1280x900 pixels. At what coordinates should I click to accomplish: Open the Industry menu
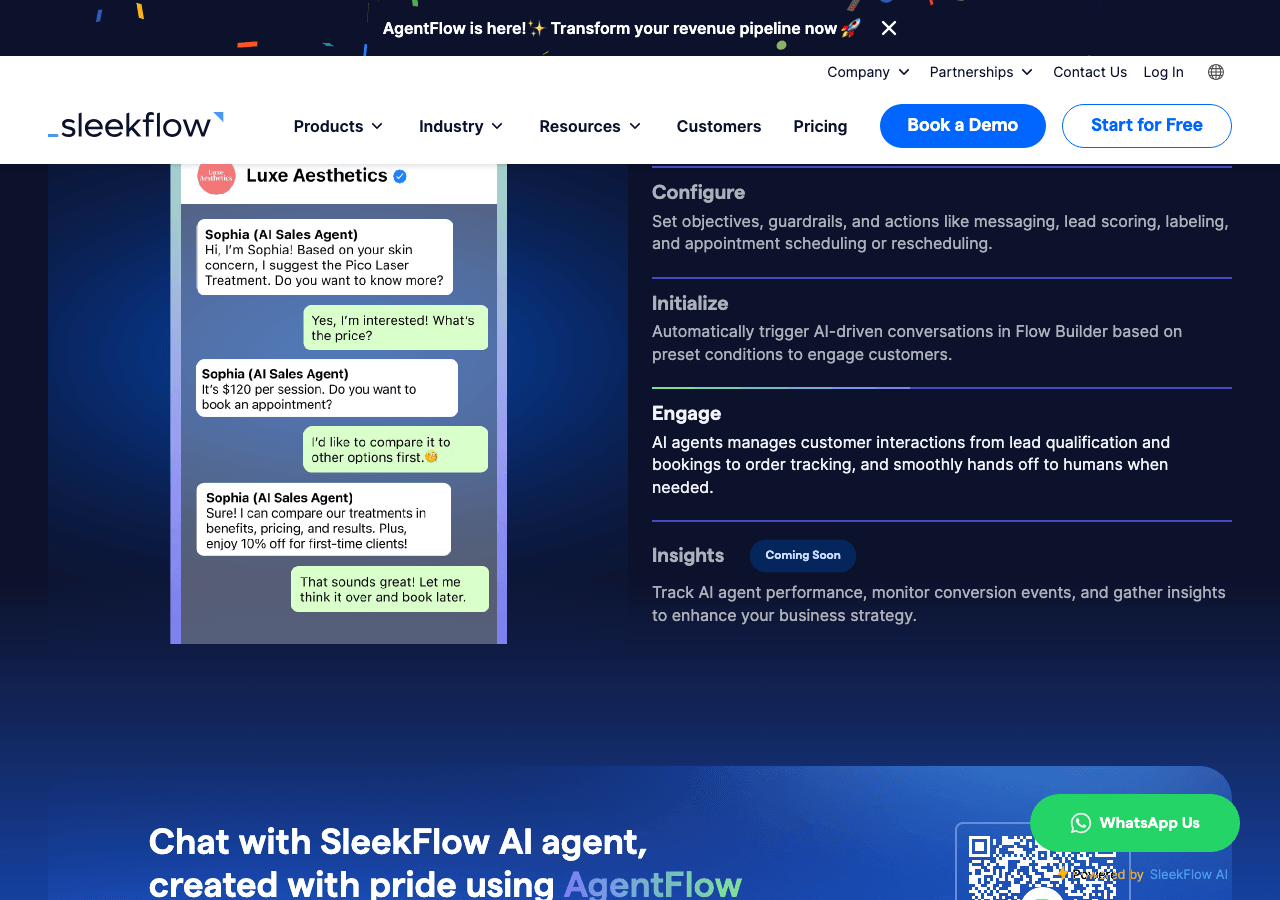pyautogui.click(x=461, y=126)
